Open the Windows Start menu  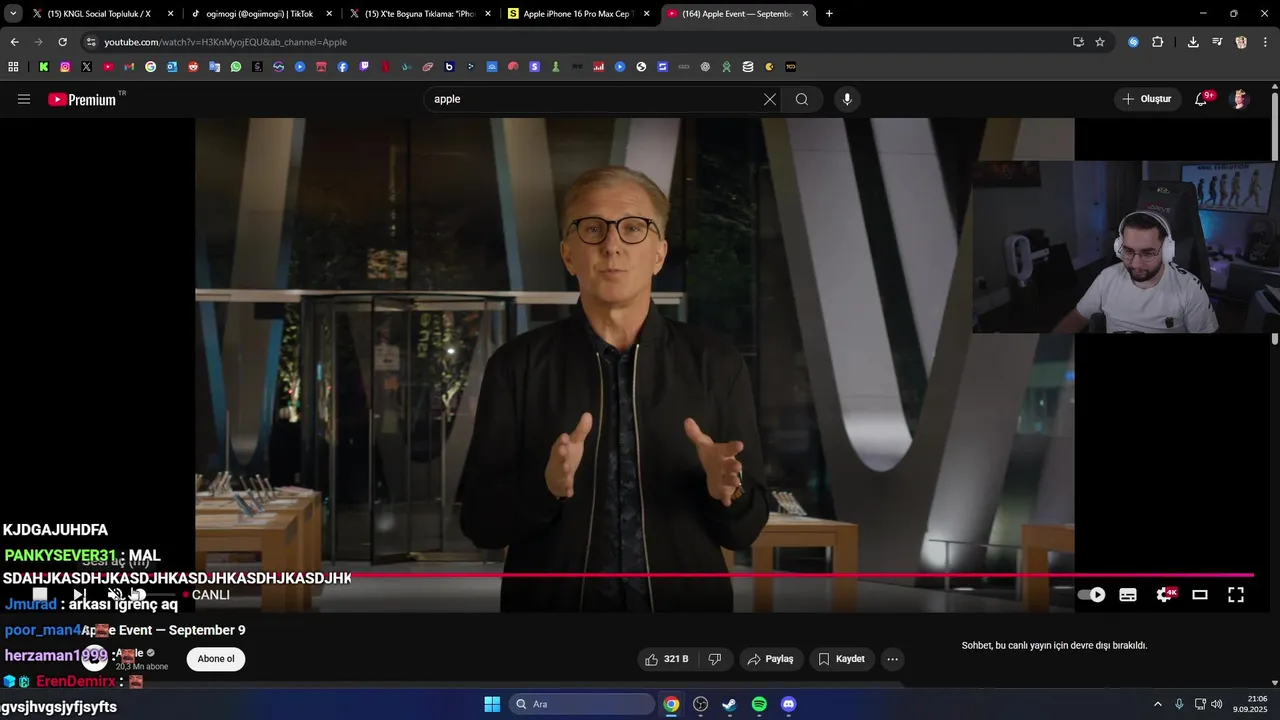(x=492, y=704)
